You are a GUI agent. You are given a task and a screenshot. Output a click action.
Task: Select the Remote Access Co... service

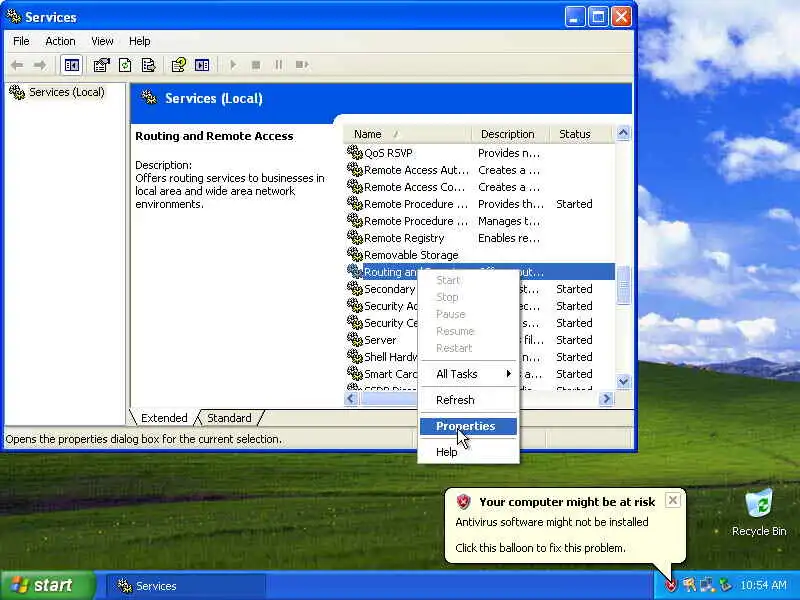[x=480, y=187]
